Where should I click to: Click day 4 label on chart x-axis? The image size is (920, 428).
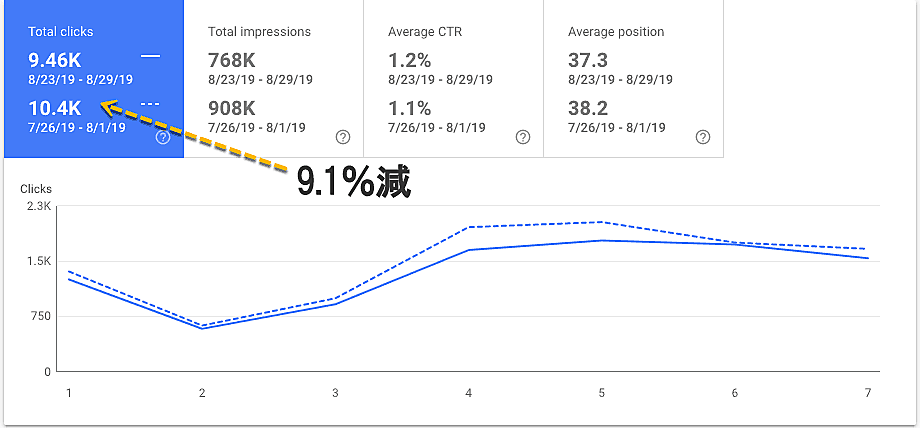(468, 393)
